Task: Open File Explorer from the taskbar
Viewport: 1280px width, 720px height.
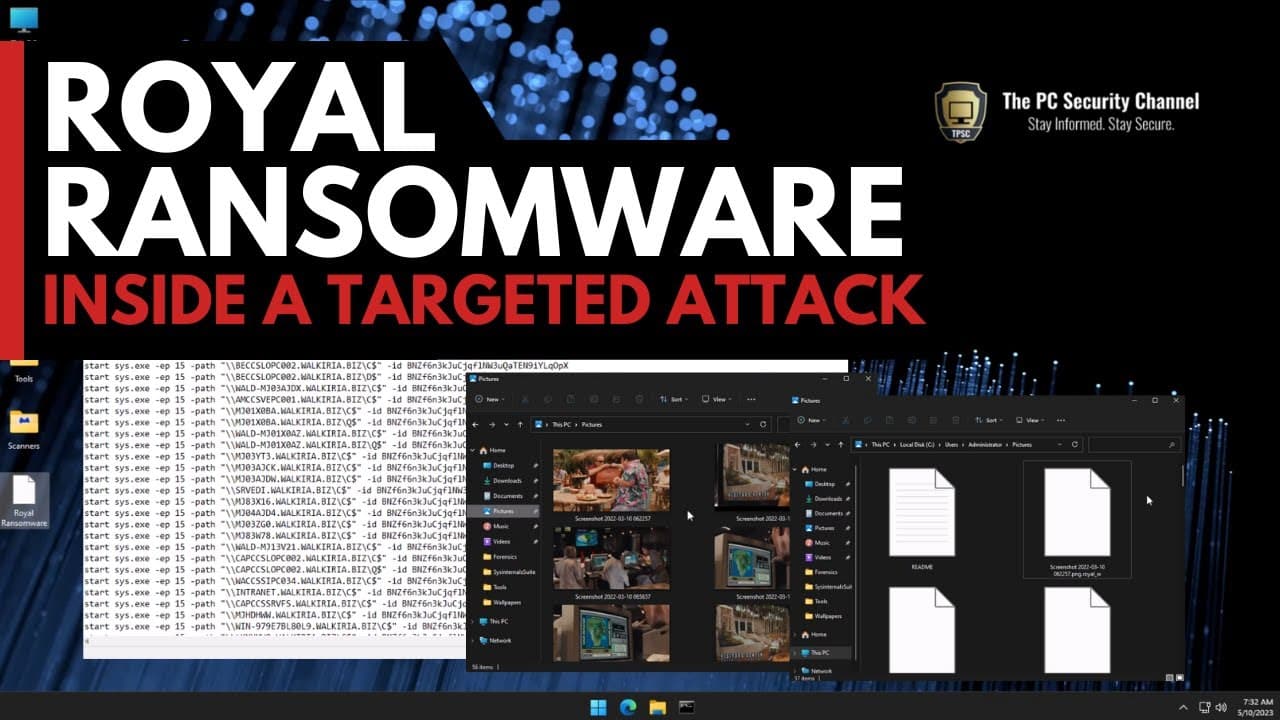Action: coord(658,707)
